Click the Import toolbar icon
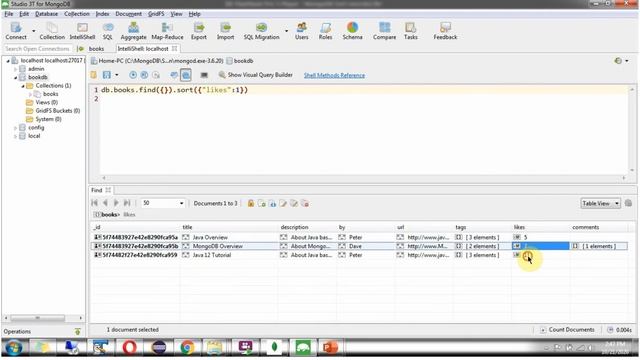 point(225,31)
